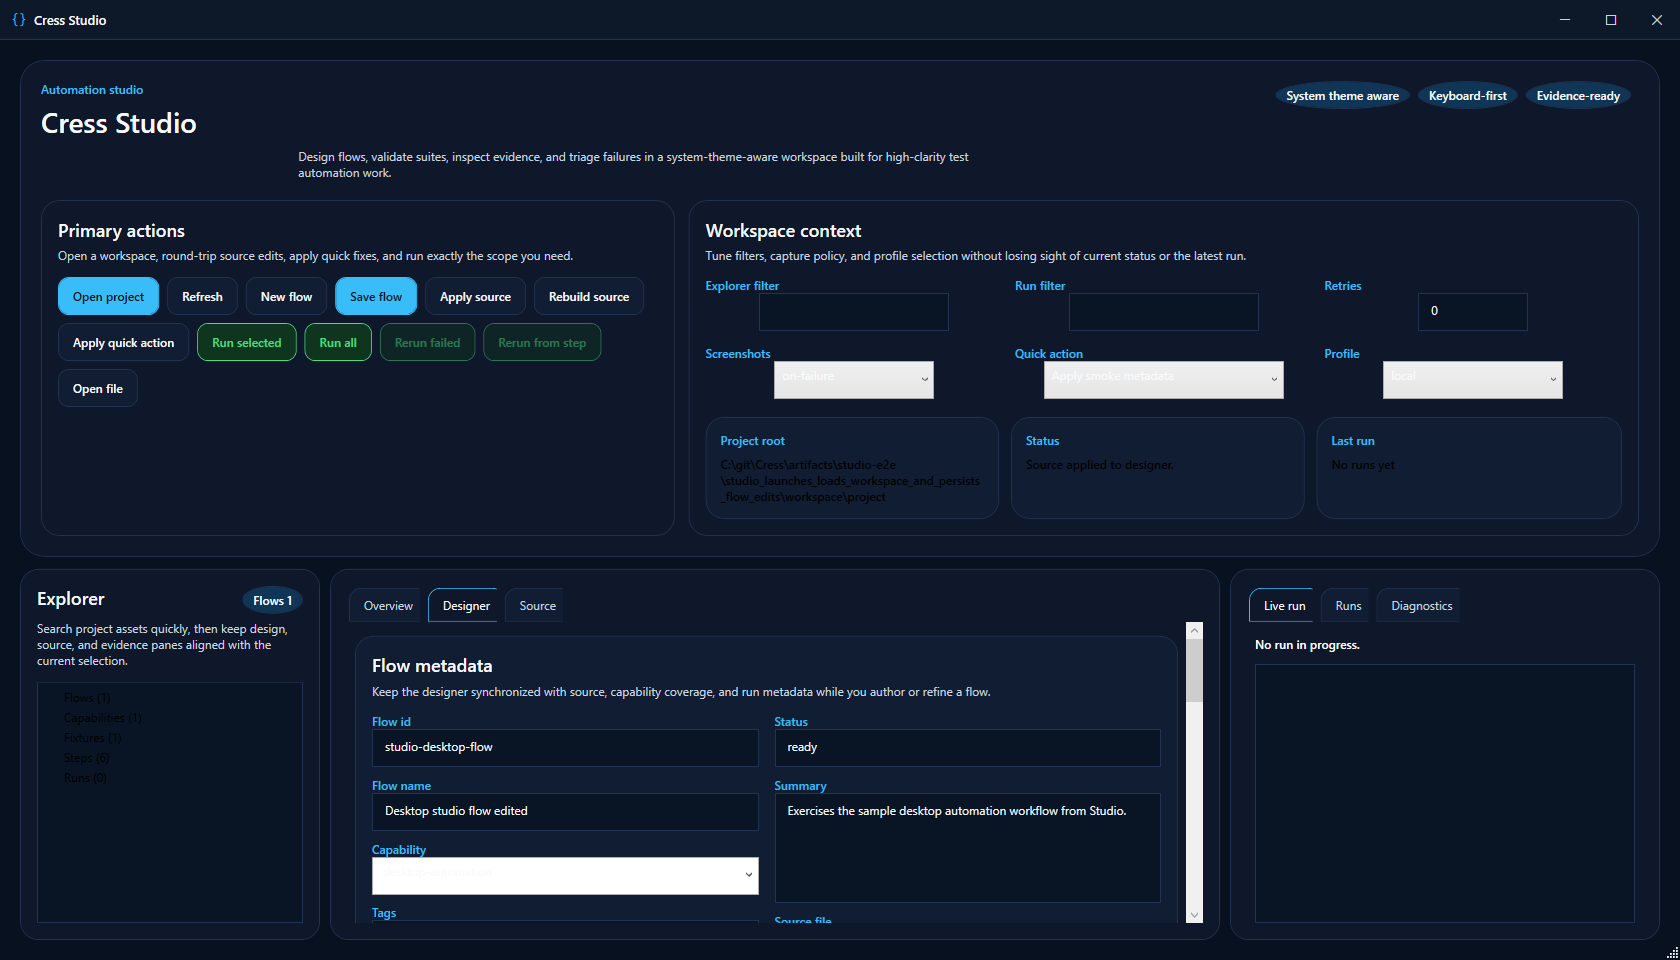Focus the Explorer filter field

(854, 312)
